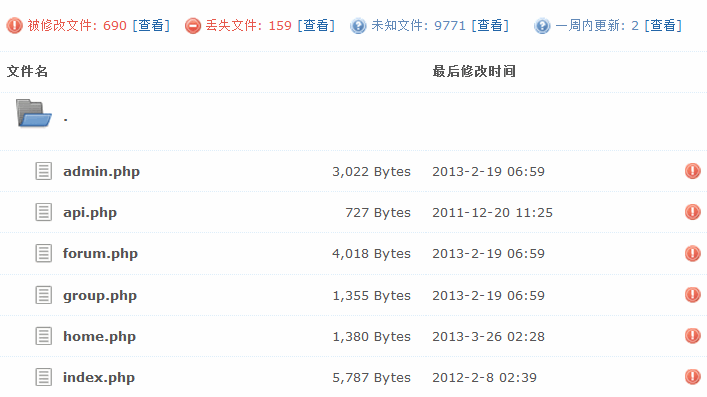Select the index.php file name

click(x=99, y=378)
